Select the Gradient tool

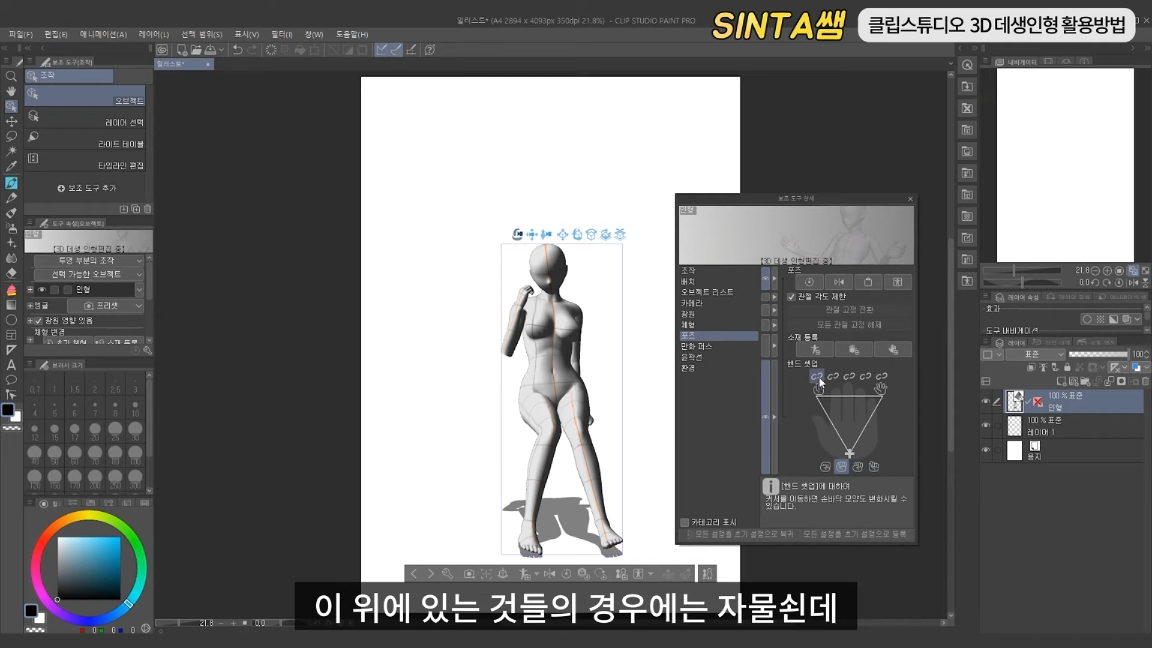(x=11, y=304)
